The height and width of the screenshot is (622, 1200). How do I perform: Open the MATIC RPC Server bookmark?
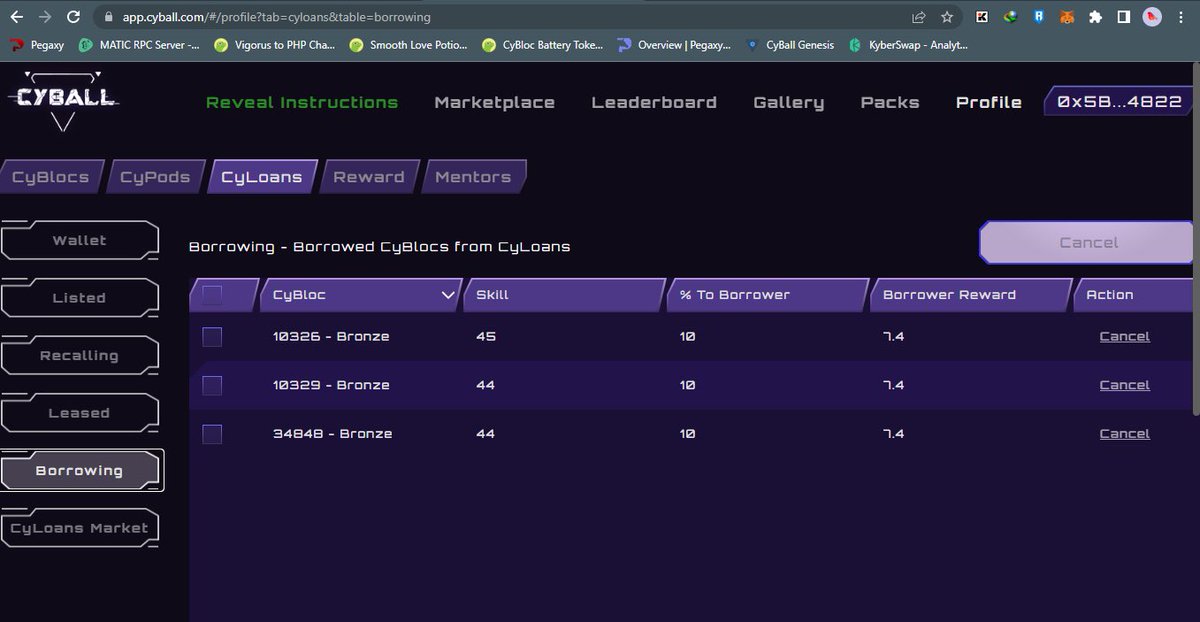(x=139, y=45)
